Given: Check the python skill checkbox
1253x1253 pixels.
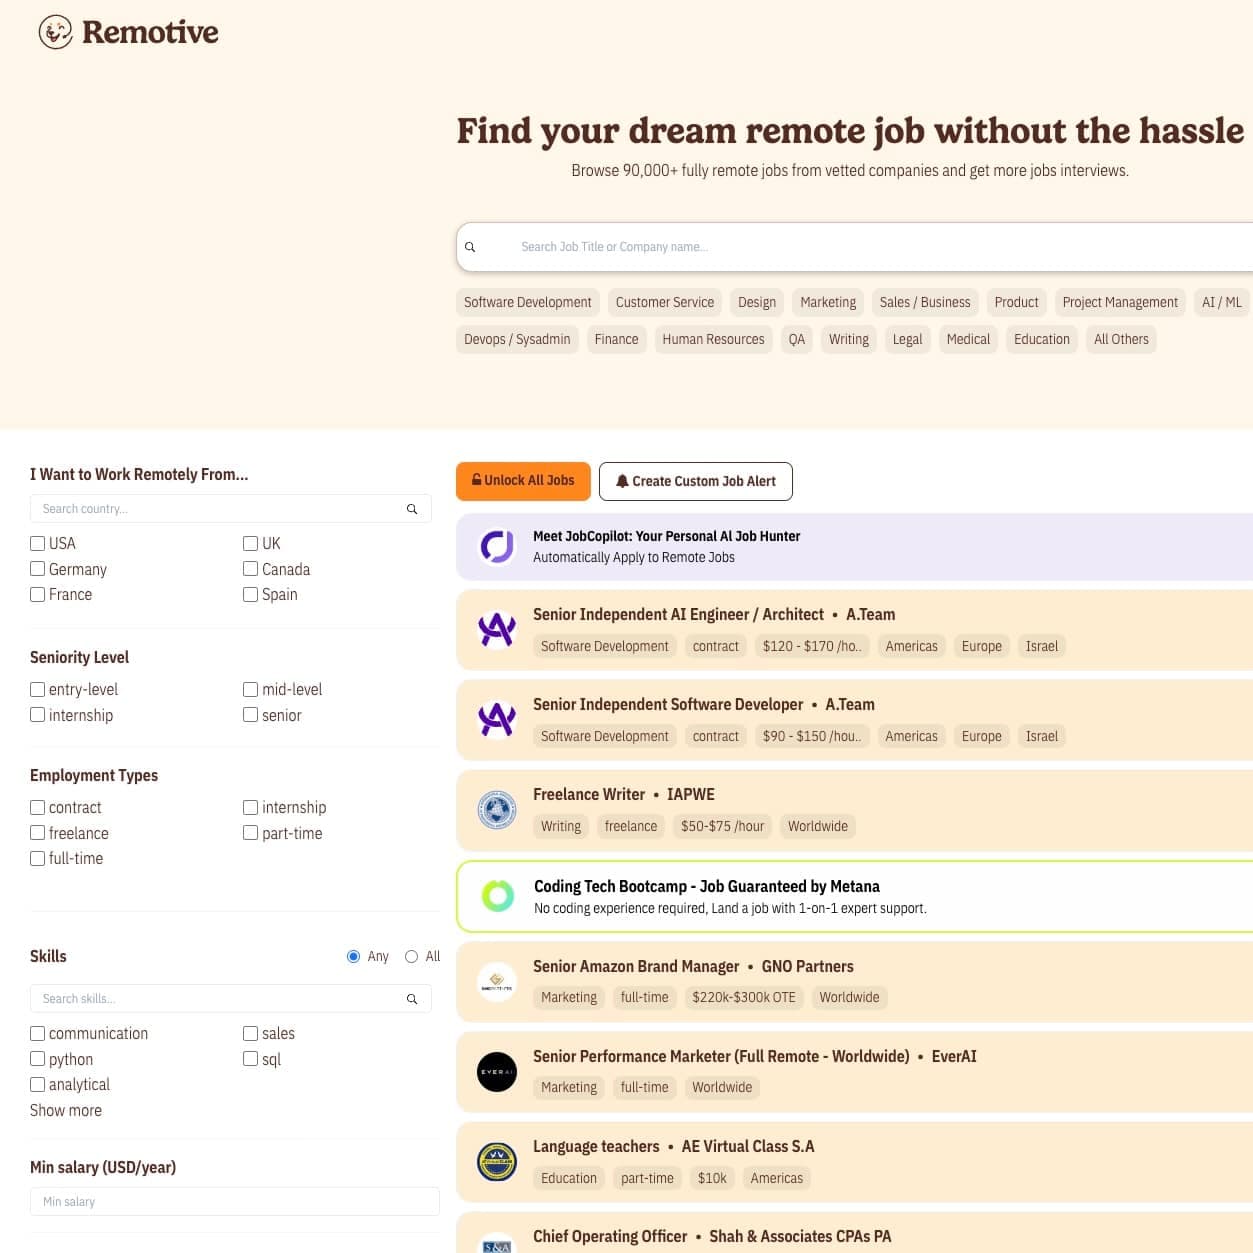Looking at the screenshot, I should (37, 1058).
